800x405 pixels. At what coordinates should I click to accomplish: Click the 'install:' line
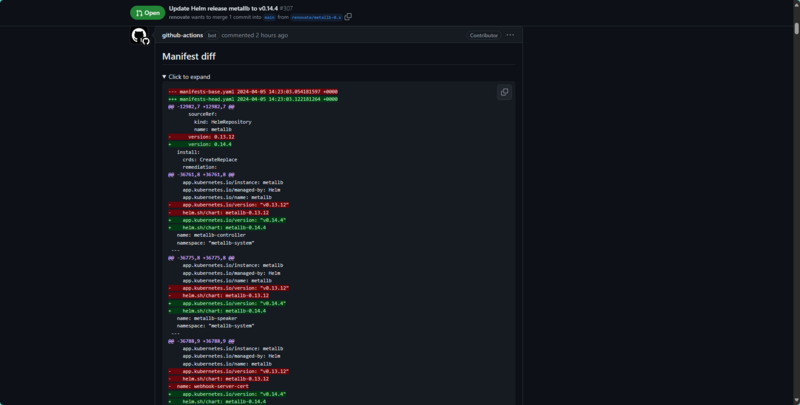tap(188, 152)
